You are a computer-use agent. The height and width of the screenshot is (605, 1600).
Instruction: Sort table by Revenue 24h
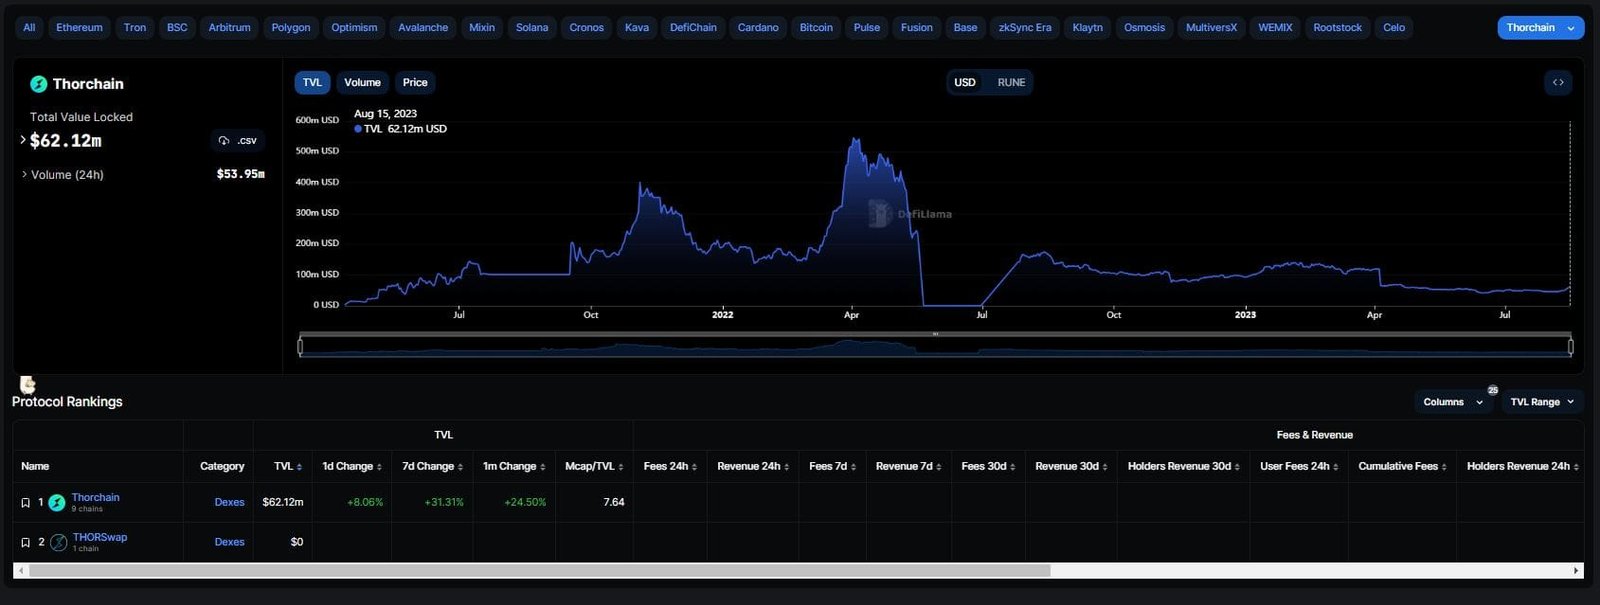pyautogui.click(x=753, y=467)
